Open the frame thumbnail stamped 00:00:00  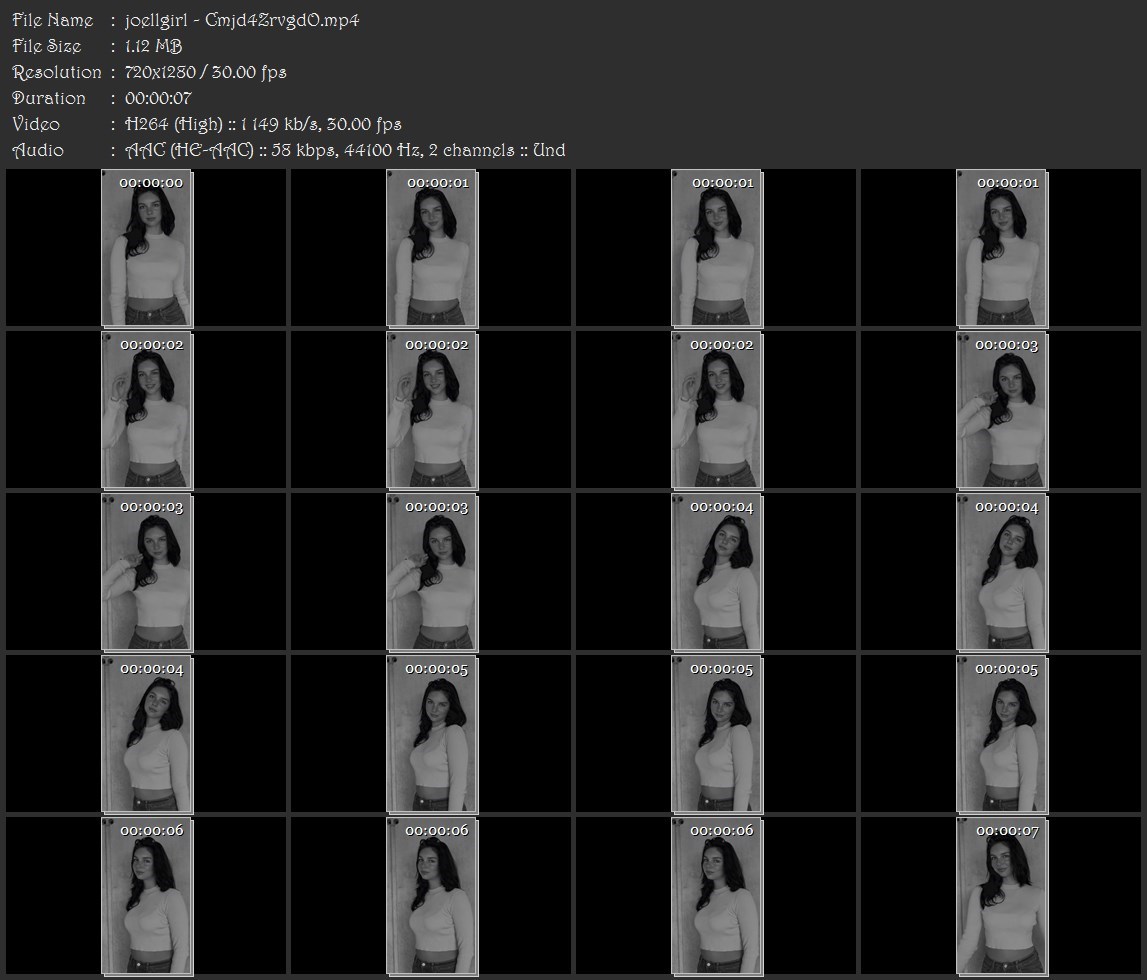click(x=146, y=248)
